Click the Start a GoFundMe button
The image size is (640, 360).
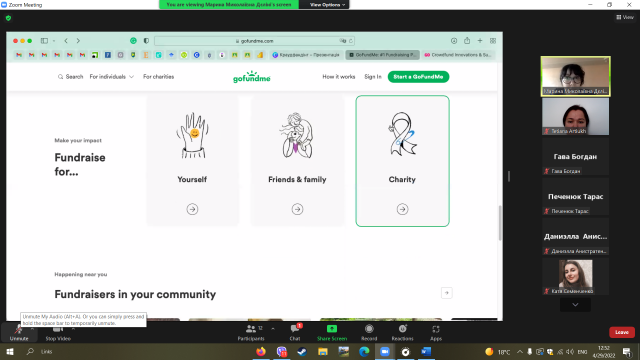pos(418,77)
